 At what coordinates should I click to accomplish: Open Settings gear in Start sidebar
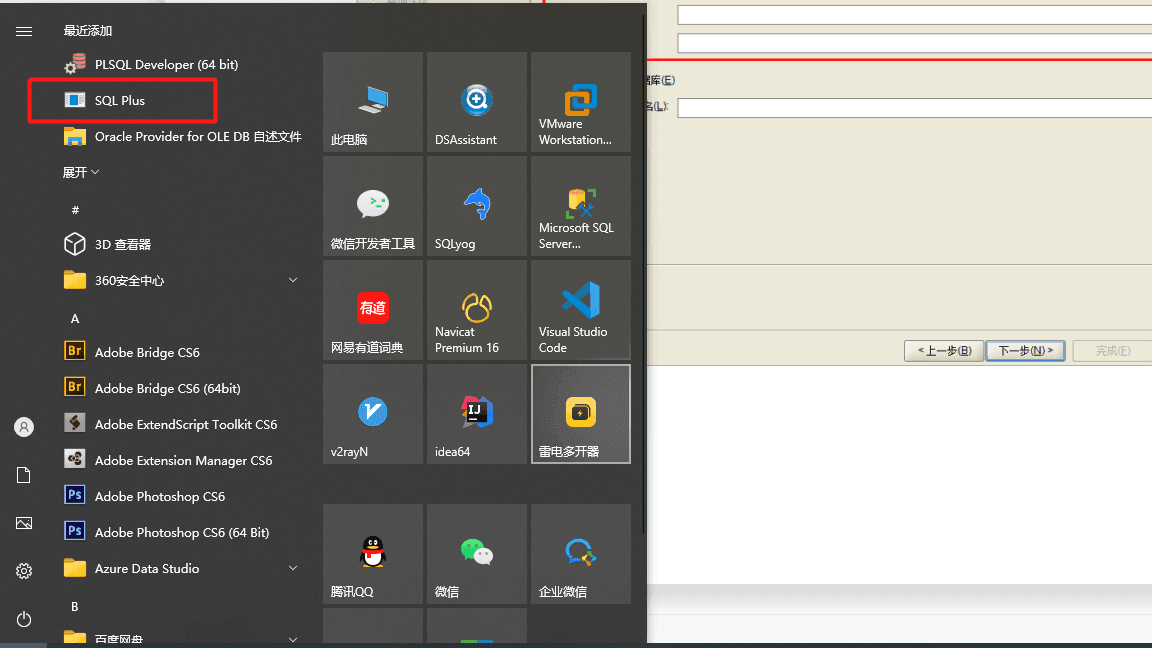pyautogui.click(x=24, y=571)
